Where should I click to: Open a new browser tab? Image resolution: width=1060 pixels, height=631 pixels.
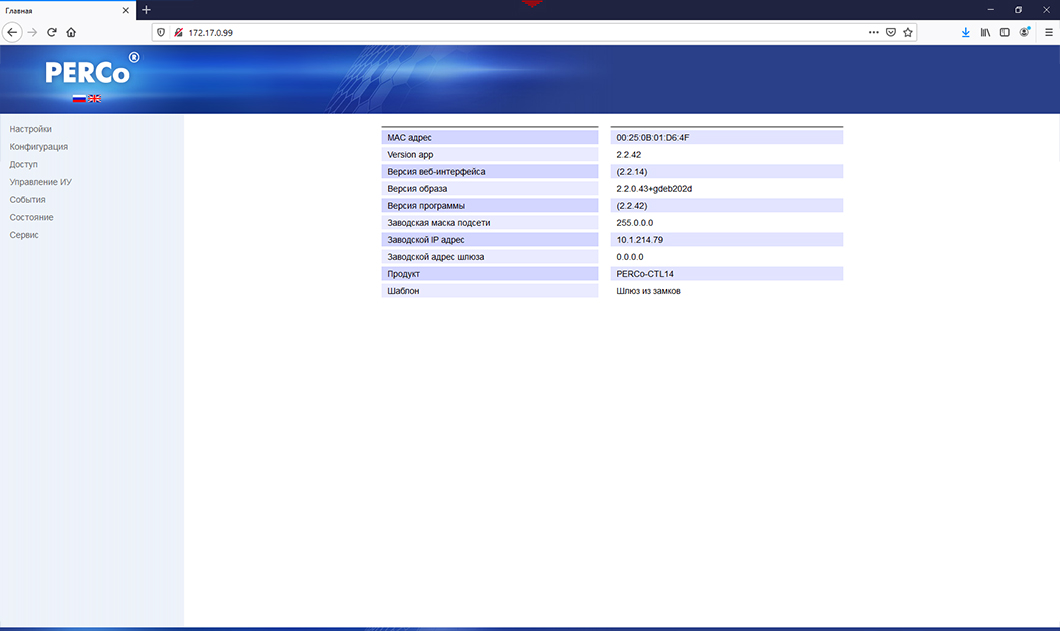pos(146,10)
